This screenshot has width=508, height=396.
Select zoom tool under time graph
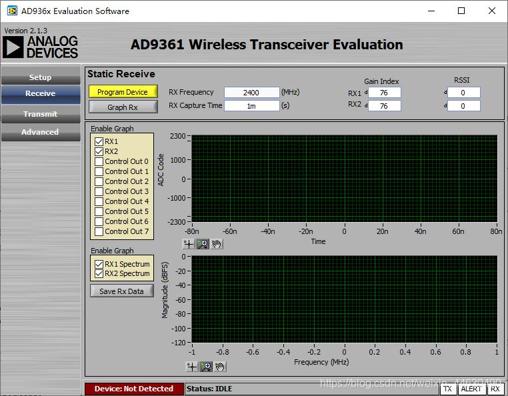click(x=202, y=244)
